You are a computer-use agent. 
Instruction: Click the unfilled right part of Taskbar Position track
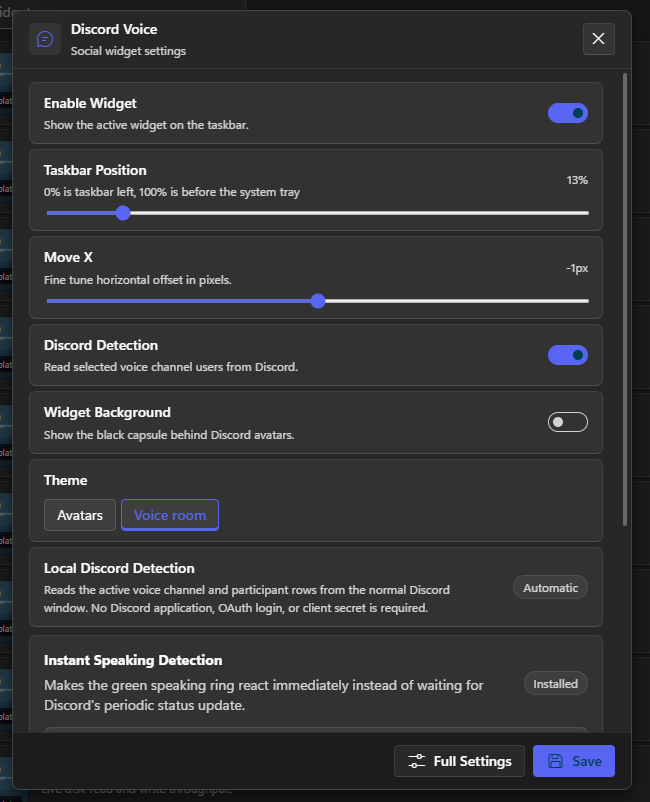pos(360,213)
